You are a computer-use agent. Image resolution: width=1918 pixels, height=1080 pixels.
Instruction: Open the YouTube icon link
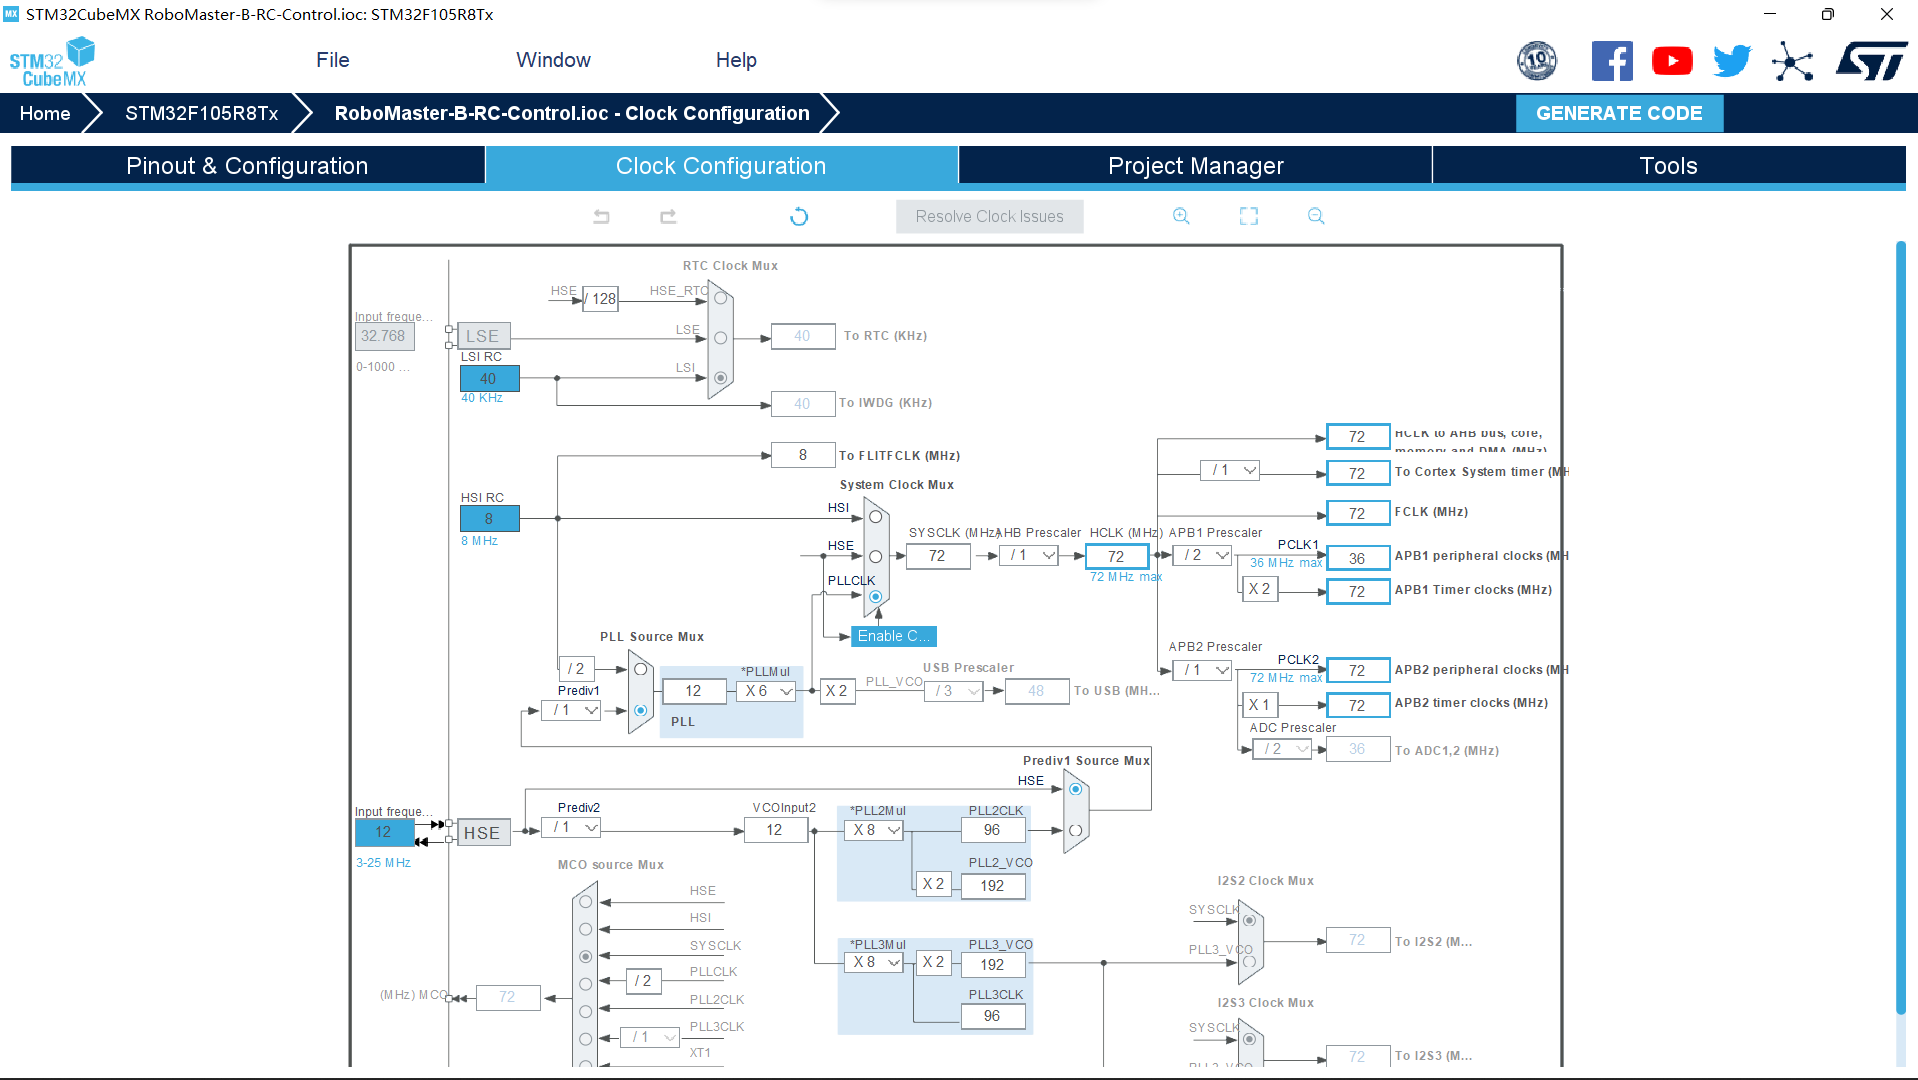(1672, 61)
